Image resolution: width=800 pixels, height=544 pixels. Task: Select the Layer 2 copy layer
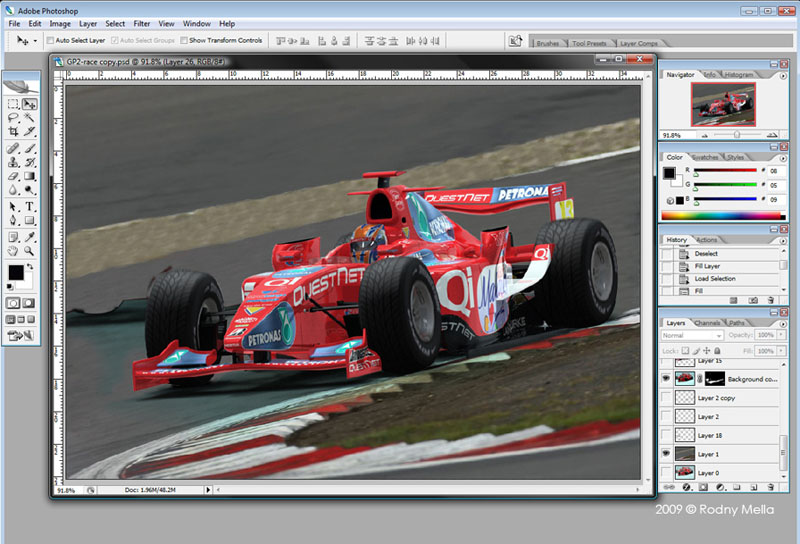tap(715, 398)
